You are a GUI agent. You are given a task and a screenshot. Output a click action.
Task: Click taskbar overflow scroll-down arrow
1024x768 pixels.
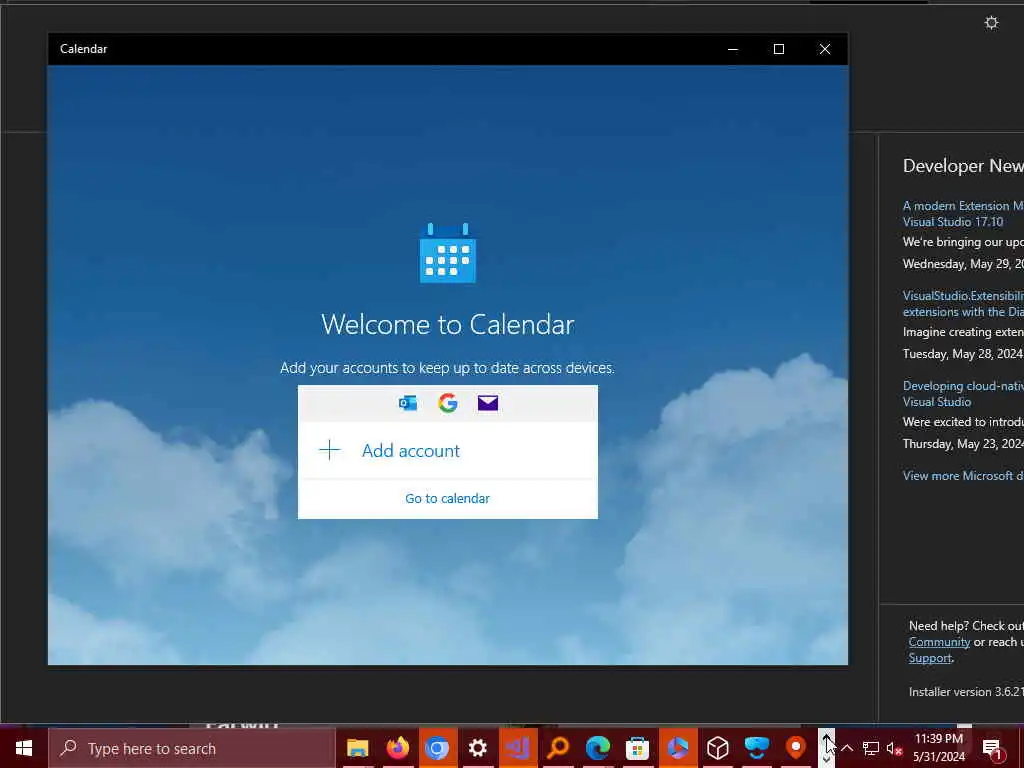coord(827,759)
